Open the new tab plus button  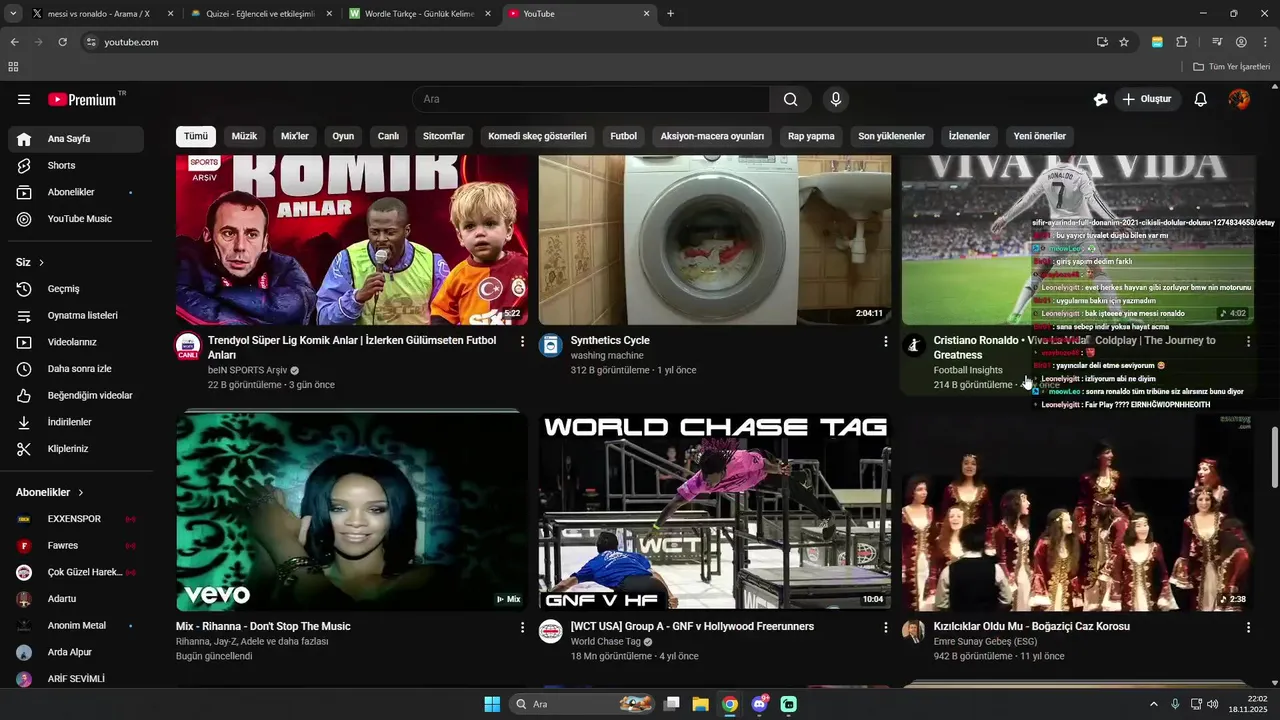point(670,14)
